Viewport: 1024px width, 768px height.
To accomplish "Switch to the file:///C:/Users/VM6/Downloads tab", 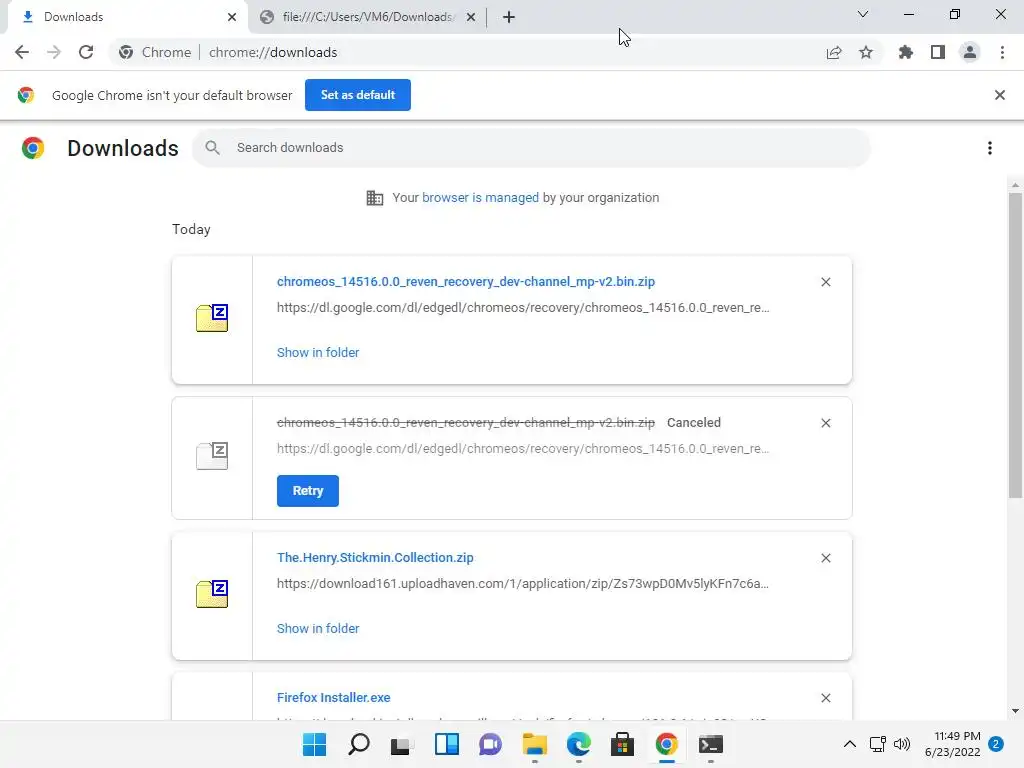I will (x=367, y=17).
